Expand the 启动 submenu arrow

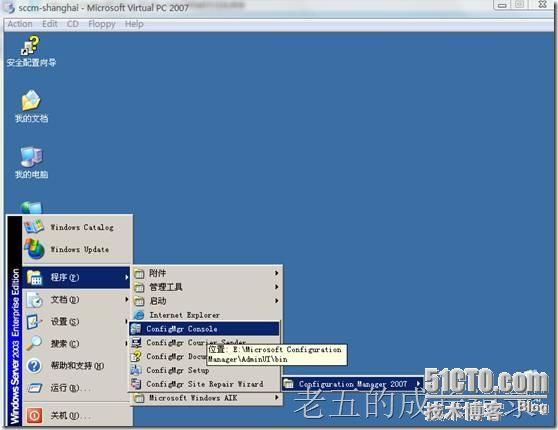(277, 301)
